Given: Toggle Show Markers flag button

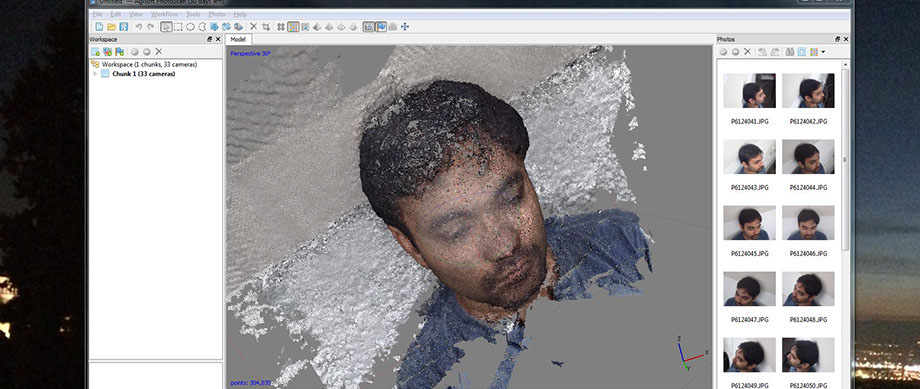Looking at the screenshot, I should tap(381, 26).
